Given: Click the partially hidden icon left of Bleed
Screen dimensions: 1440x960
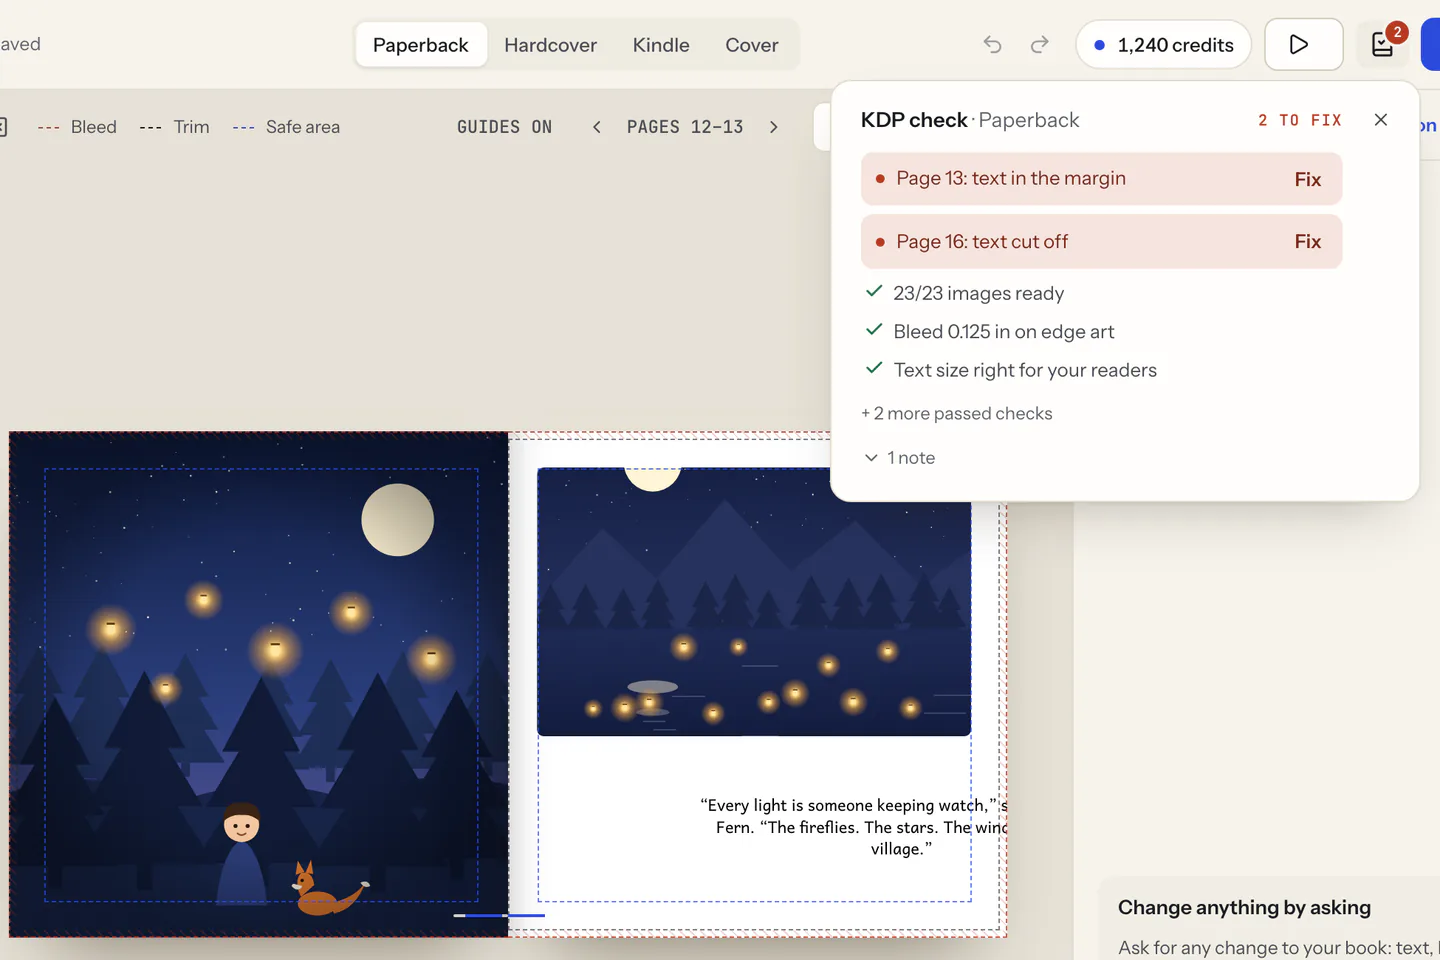Looking at the screenshot, I should (3, 127).
